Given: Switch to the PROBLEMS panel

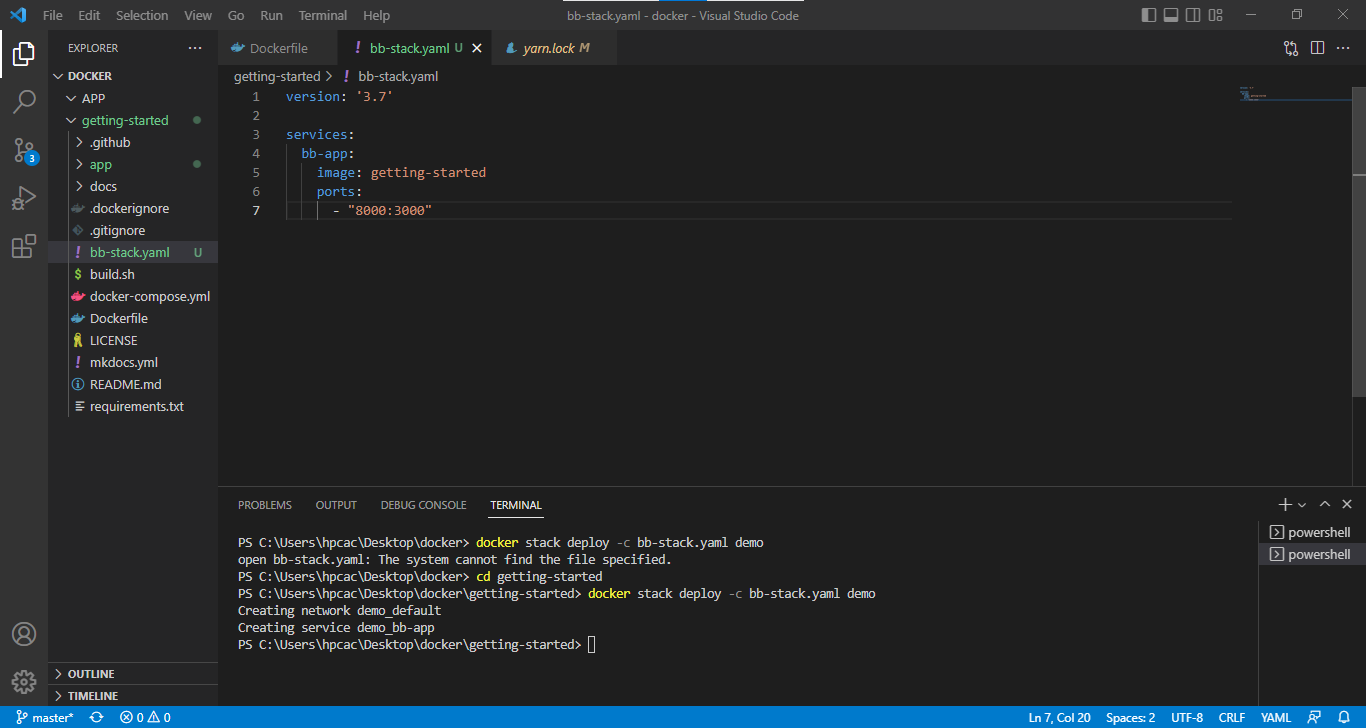Looking at the screenshot, I should pyautogui.click(x=264, y=504).
